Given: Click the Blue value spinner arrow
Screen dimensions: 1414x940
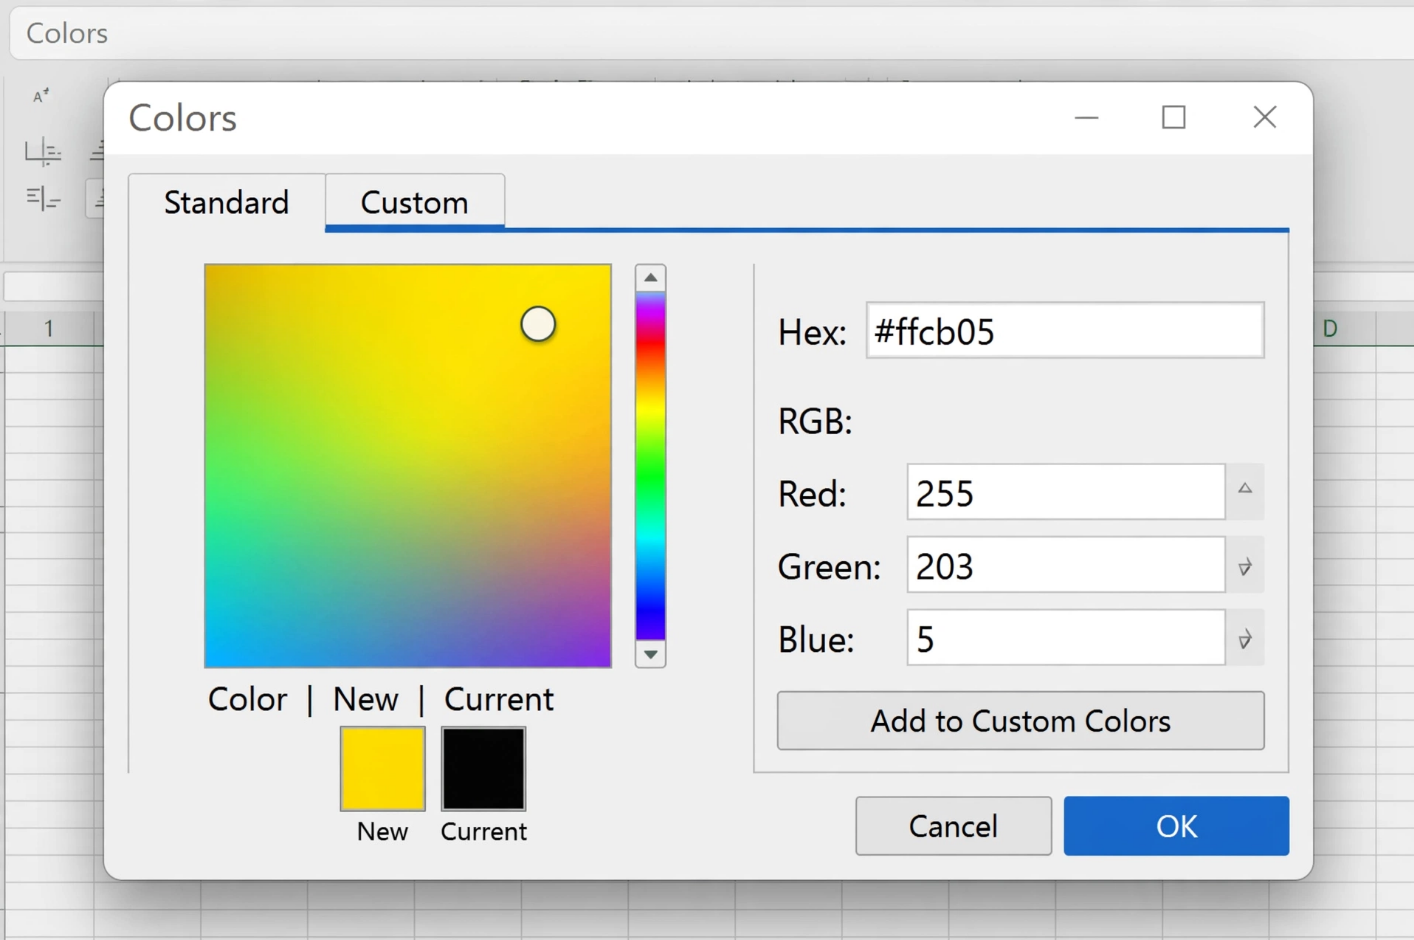Looking at the screenshot, I should 1245,640.
